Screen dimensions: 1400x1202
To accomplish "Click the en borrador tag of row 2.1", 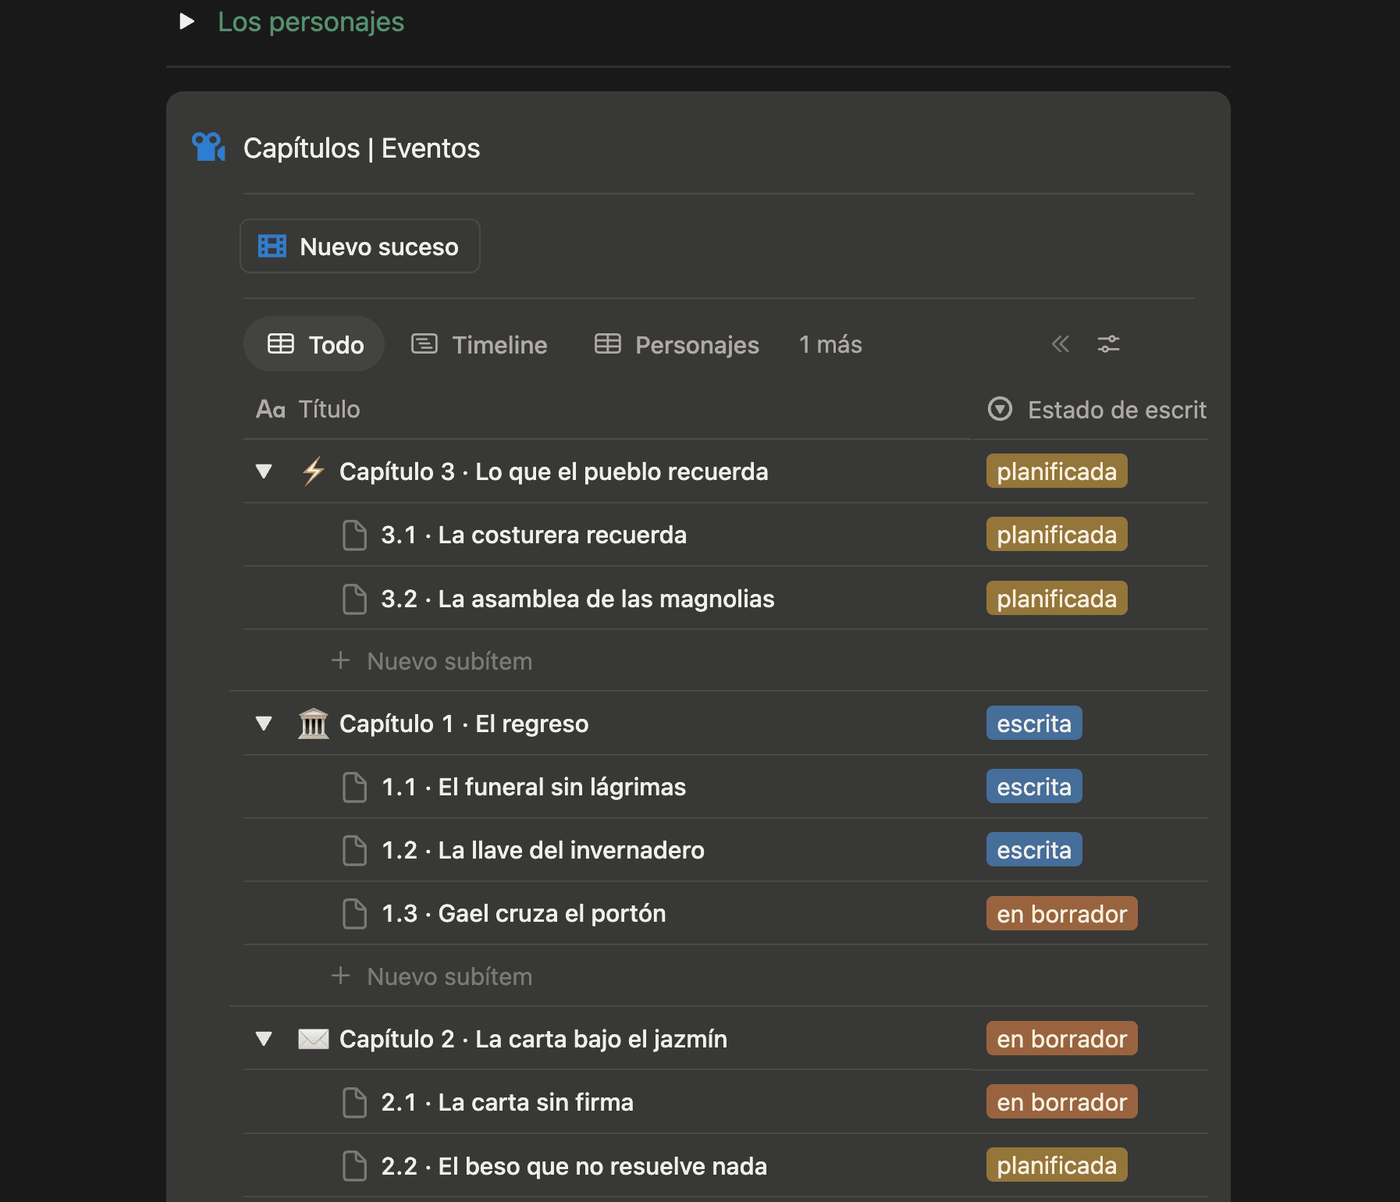I will coord(1062,1102).
